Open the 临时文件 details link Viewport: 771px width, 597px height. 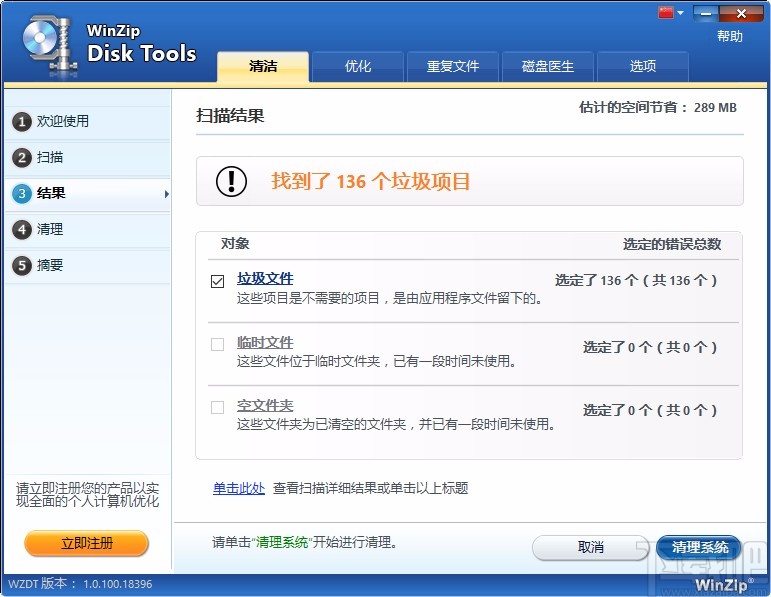pyautogui.click(x=265, y=342)
